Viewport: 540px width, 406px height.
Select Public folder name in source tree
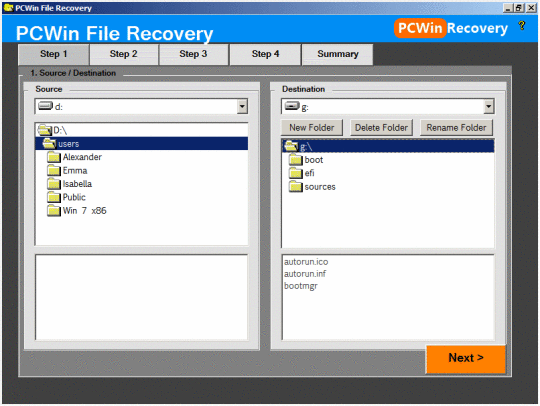74,197
